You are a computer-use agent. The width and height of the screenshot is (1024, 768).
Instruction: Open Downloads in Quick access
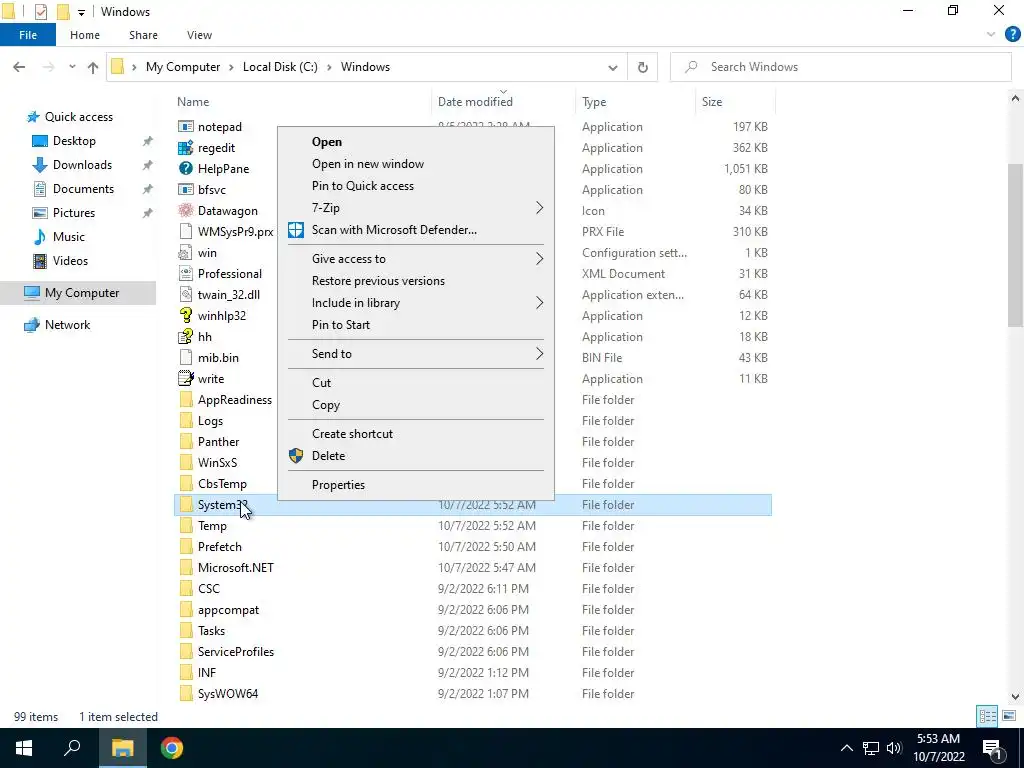(x=82, y=165)
